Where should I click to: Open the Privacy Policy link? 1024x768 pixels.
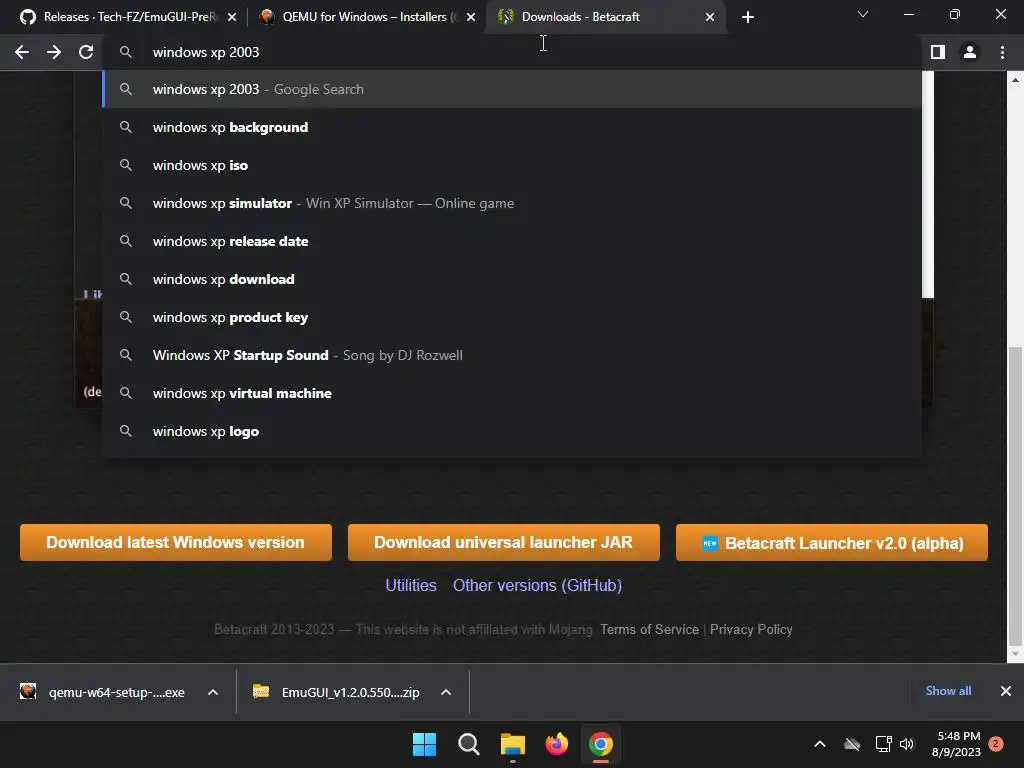(x=751, y=630)
